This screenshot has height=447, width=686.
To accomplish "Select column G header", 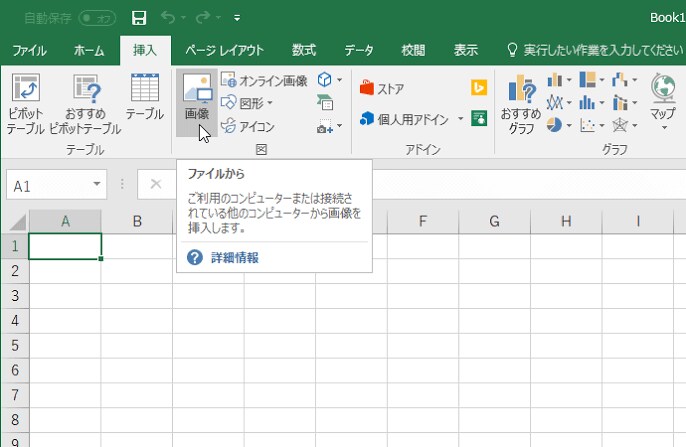I will coord(494,221).
